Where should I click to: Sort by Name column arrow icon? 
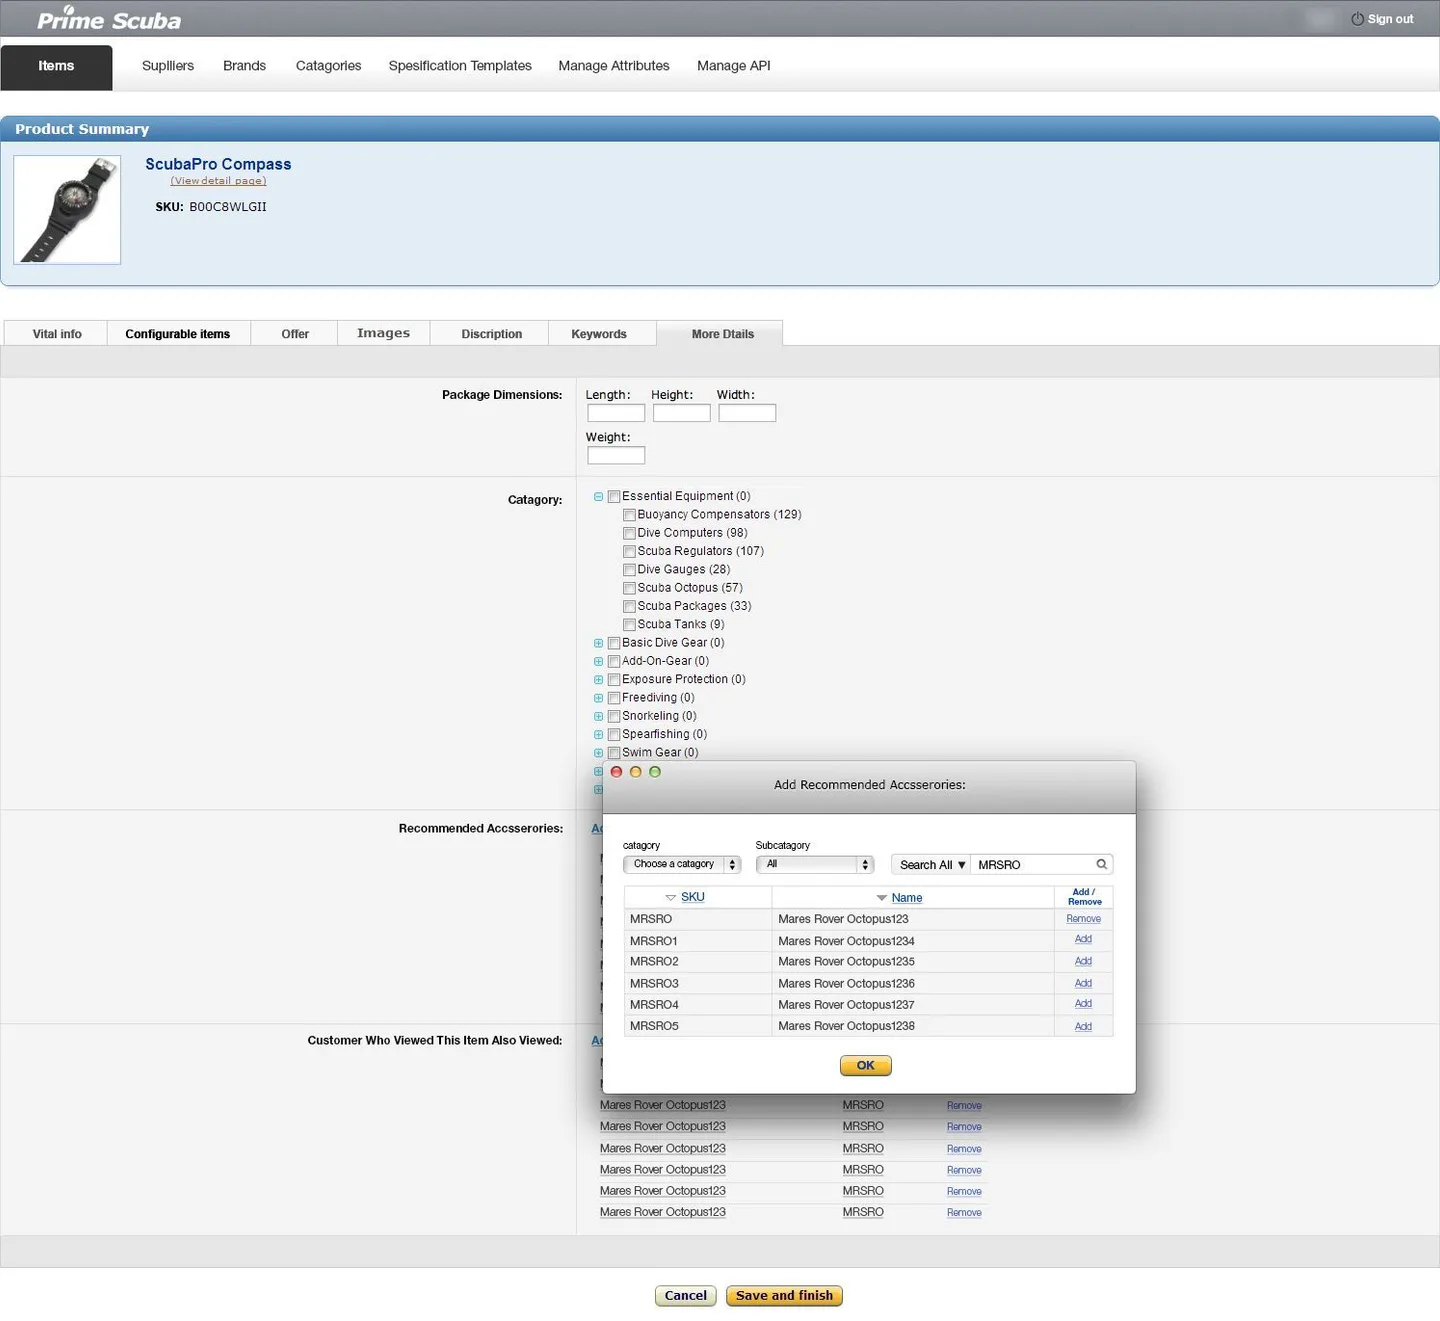coord(881,898)
